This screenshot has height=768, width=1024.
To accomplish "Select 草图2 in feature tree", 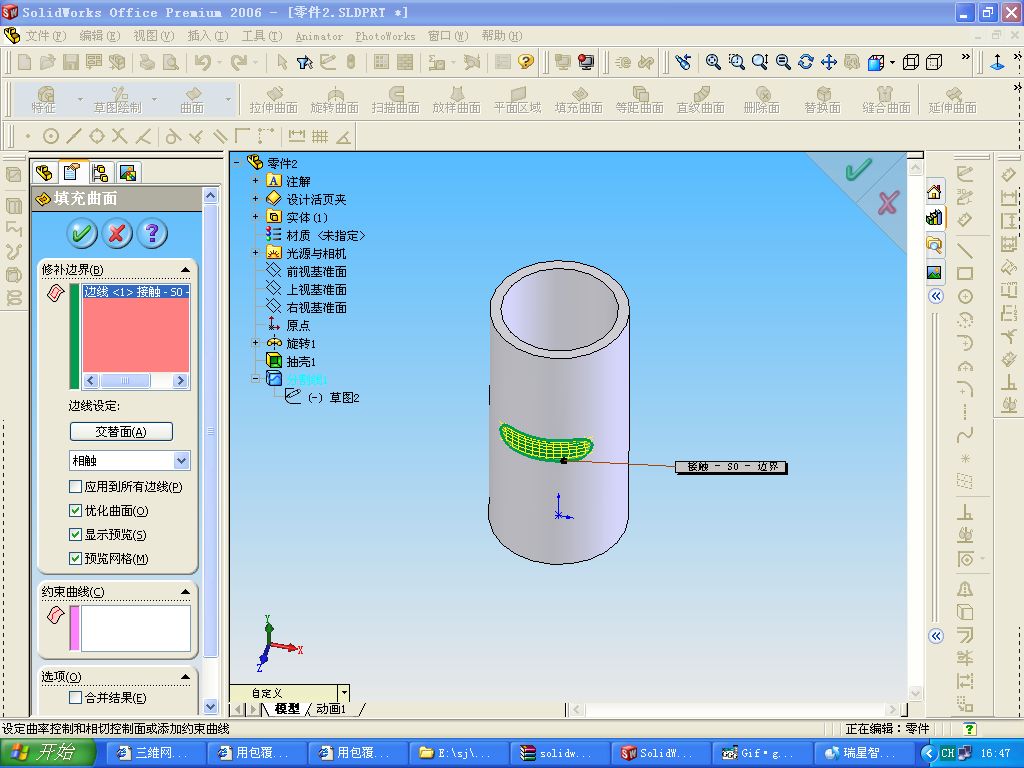I will [344, 397].
